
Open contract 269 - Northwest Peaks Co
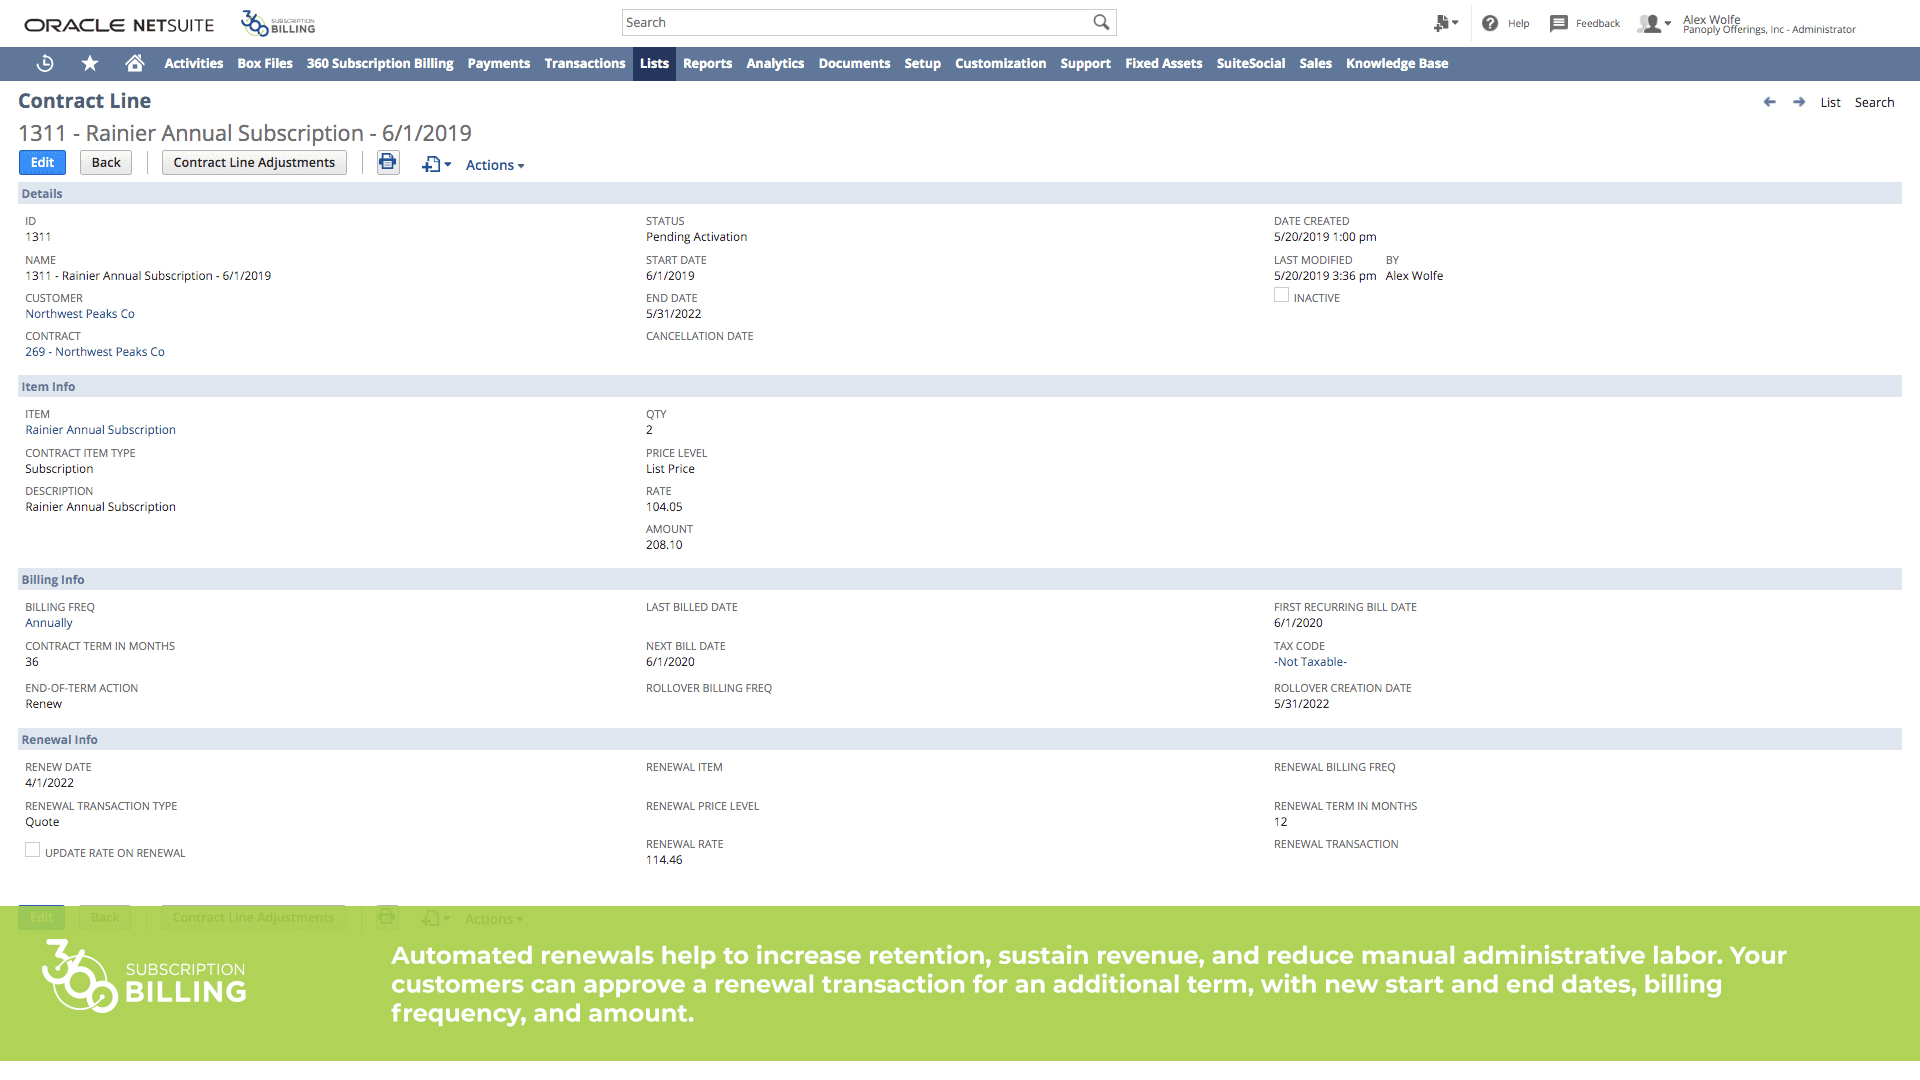click(95, 352)
